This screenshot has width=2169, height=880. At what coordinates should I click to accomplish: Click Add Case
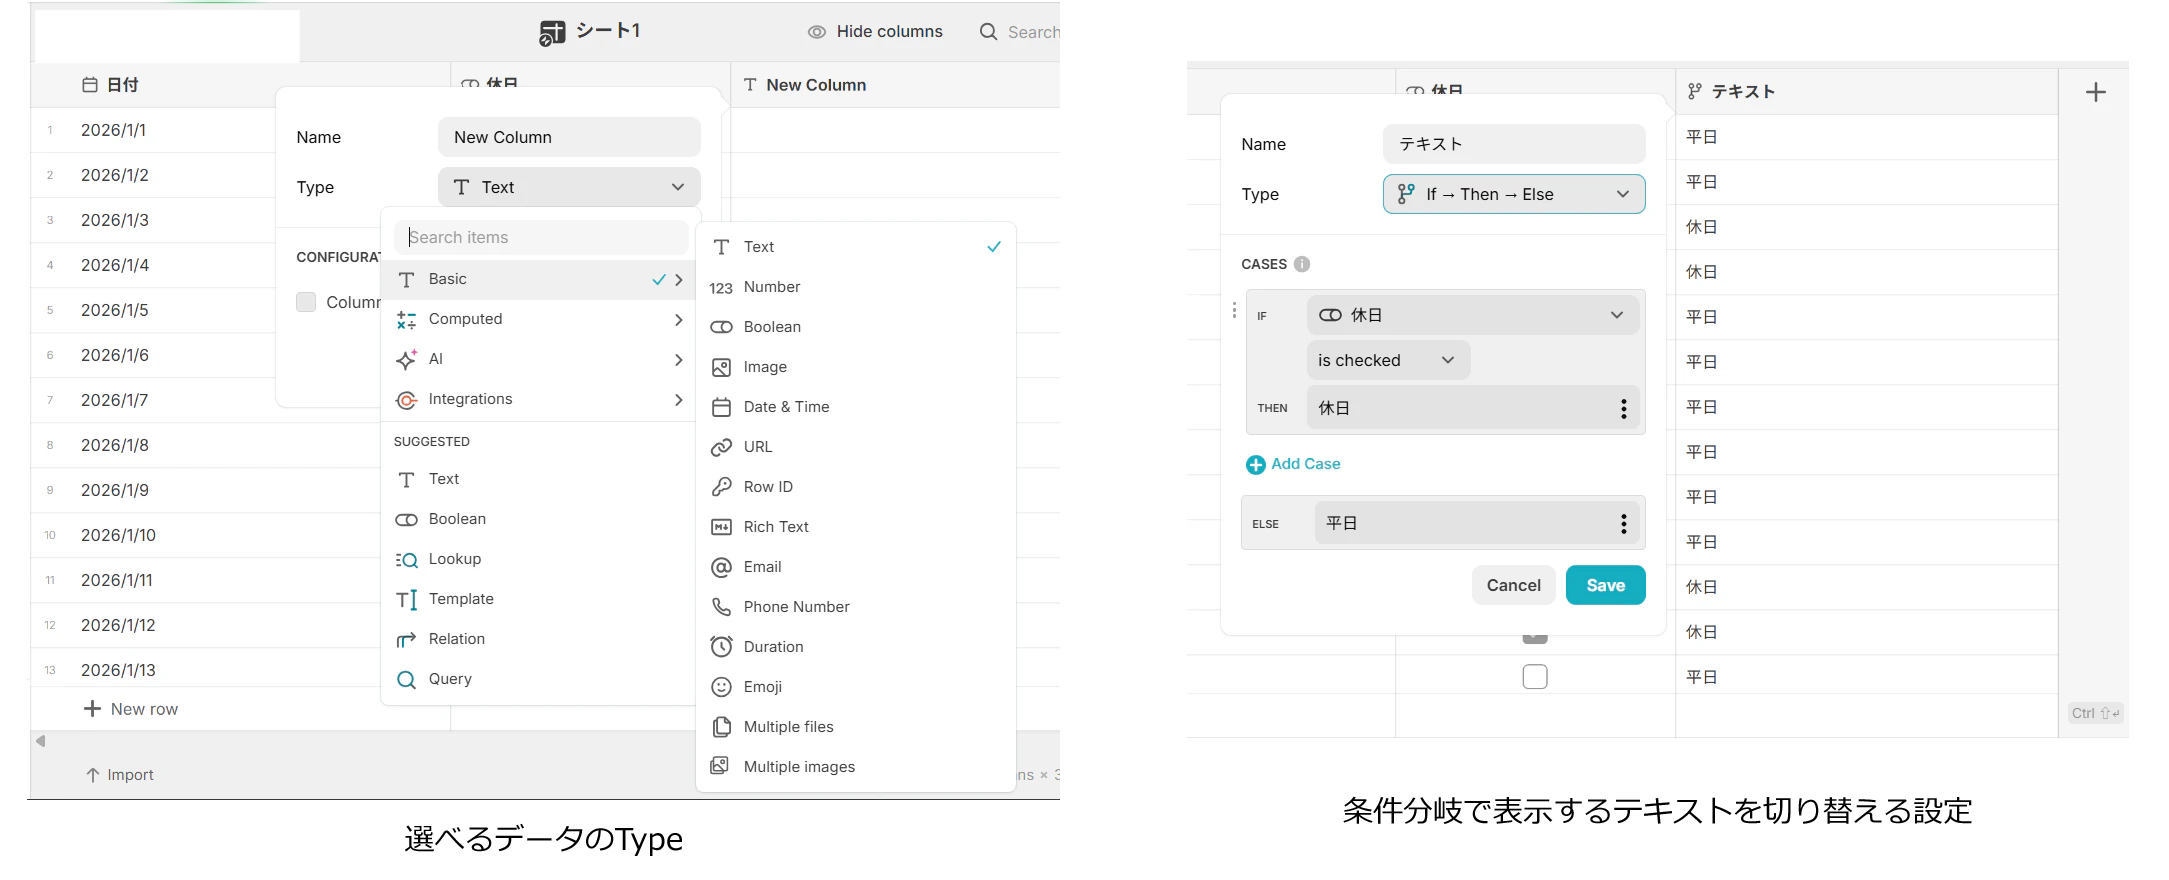pyautogui.click(x=1293, y=464)
